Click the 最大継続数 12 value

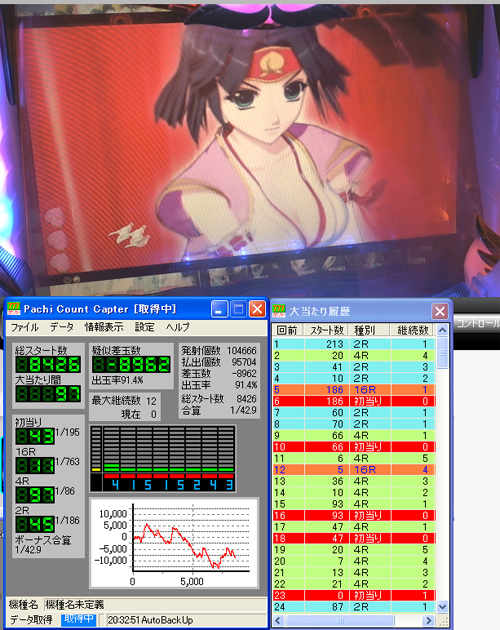151,401
